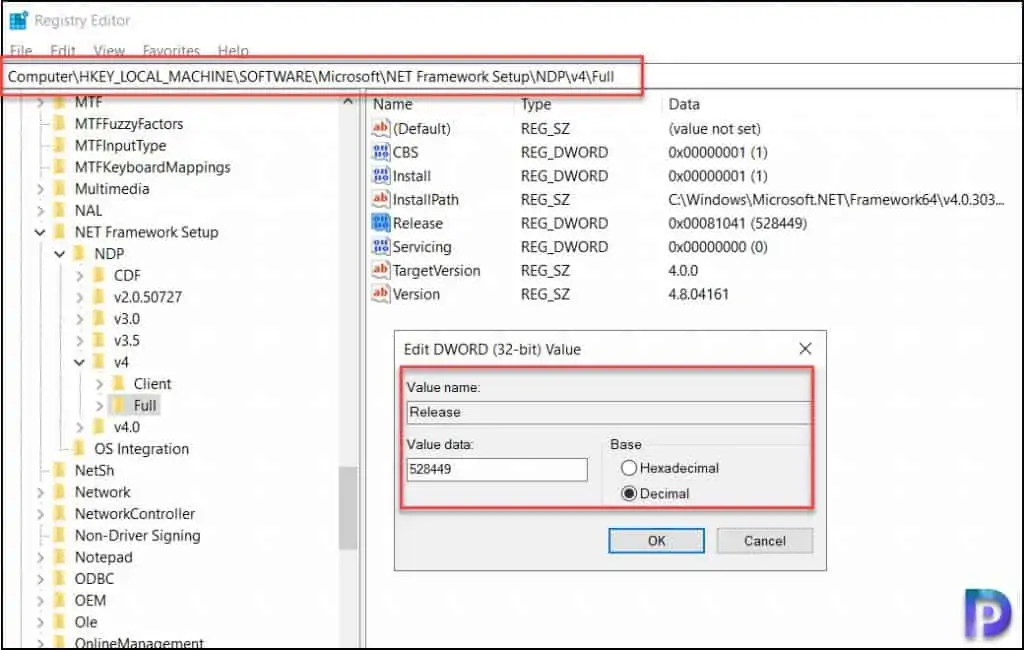Click the Version string value icon

[x=380, y=294]
